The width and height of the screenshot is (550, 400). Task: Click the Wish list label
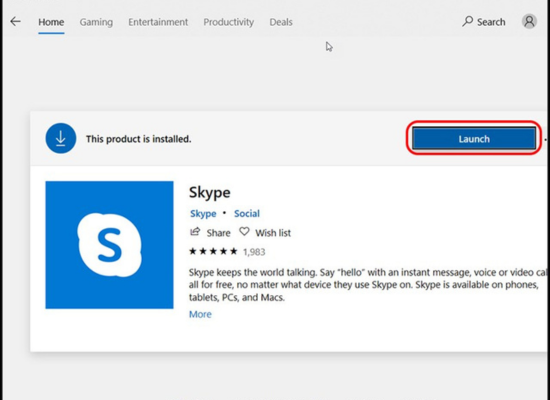pyautogui.click(x=273, y=233)
